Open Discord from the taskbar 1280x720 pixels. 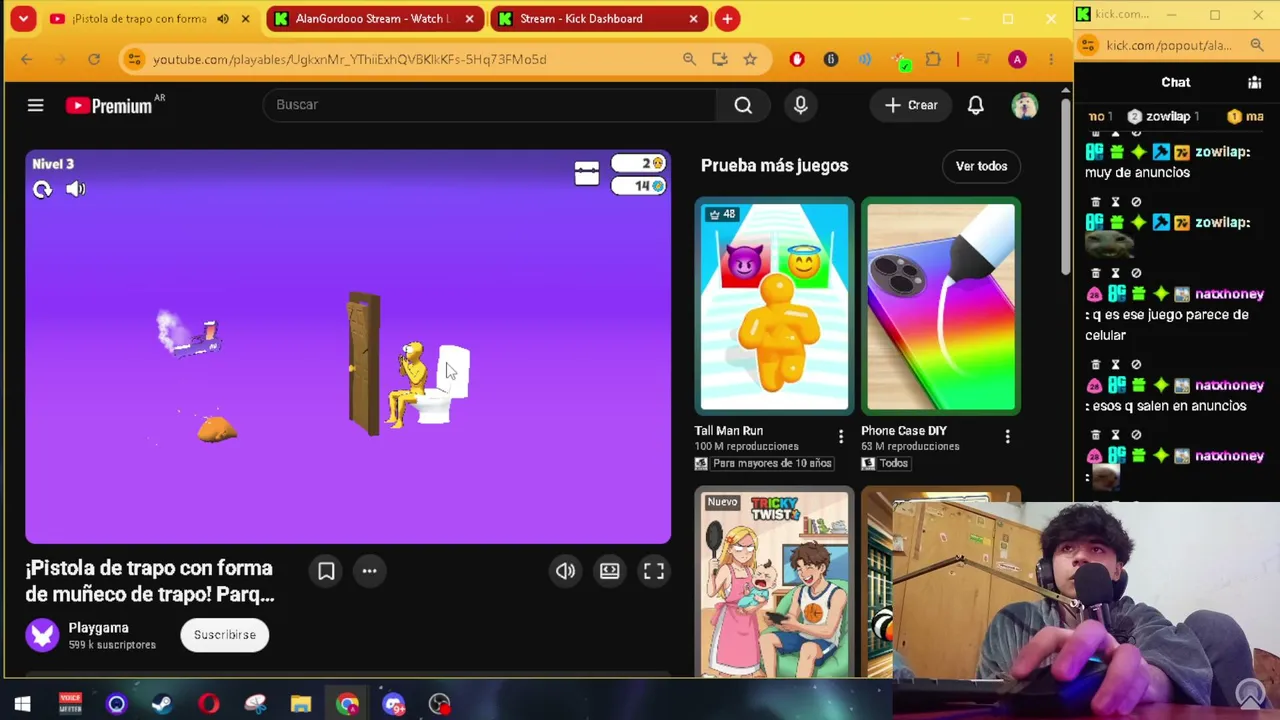394,704
